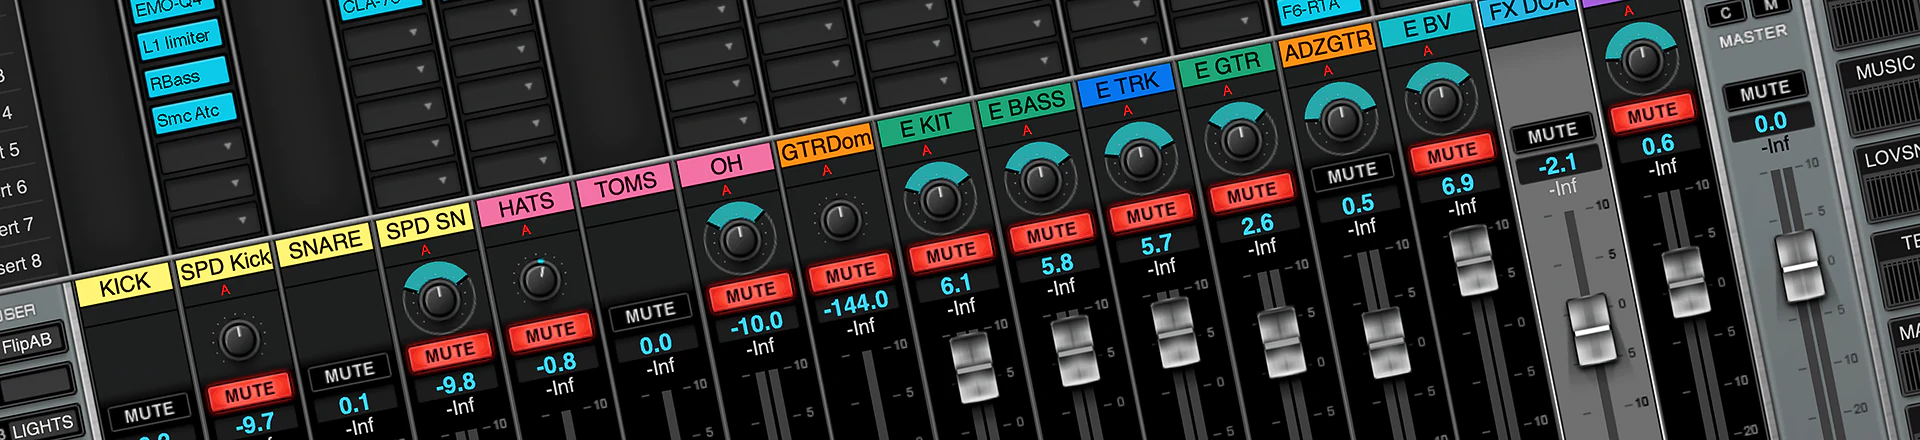Image resolution: width=1920 pixels, height=440 pixels.
Task: Select the HATS channel label
Action: (526, 206)
